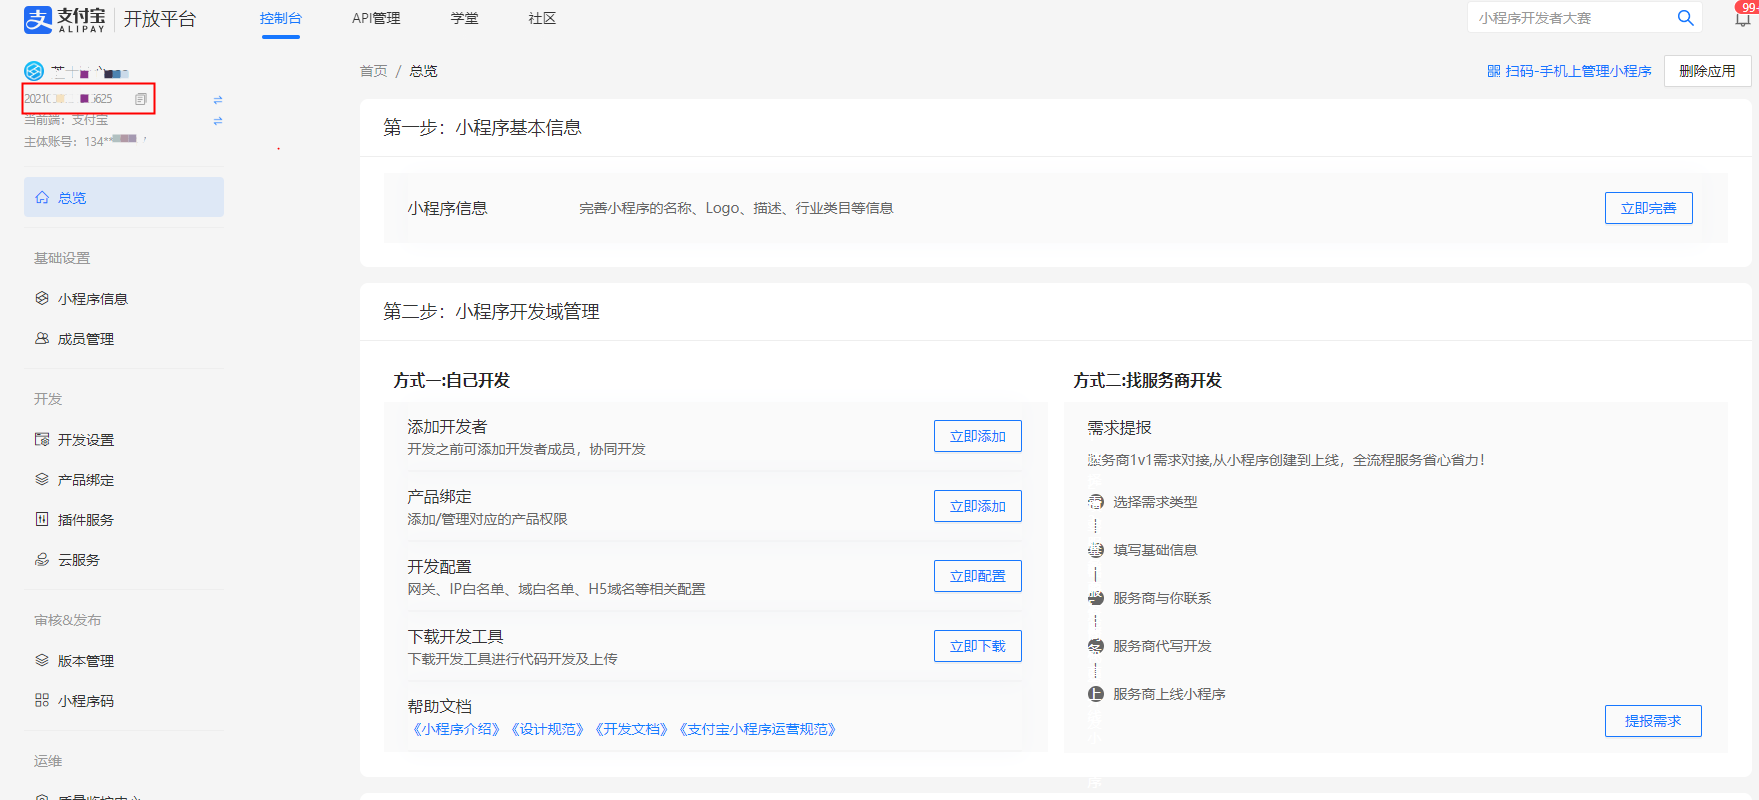Click the 删除应用 button
1759x800 pixels.
1707,71
